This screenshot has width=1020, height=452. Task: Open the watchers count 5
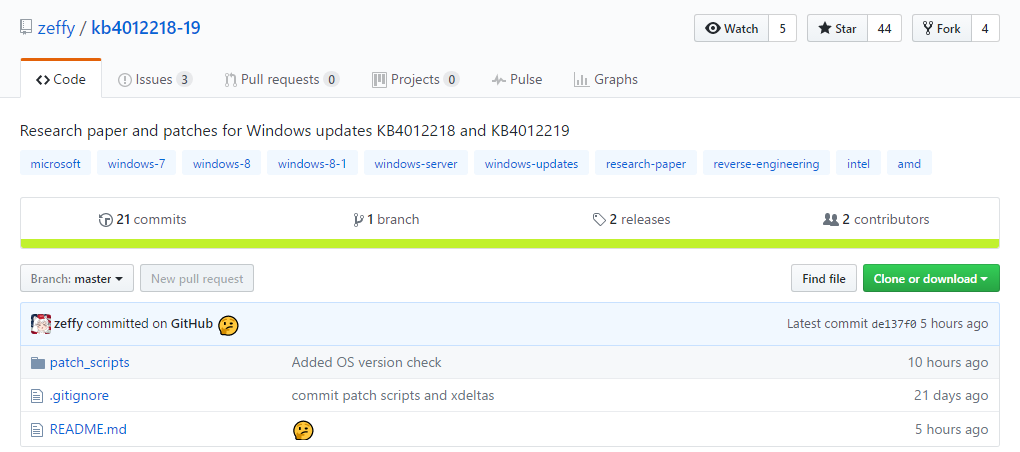783,29
